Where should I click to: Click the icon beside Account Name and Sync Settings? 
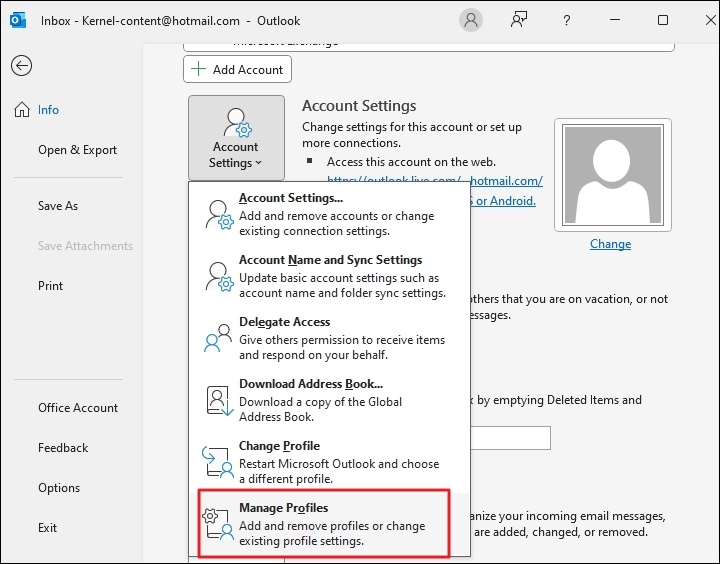(219, 276)
